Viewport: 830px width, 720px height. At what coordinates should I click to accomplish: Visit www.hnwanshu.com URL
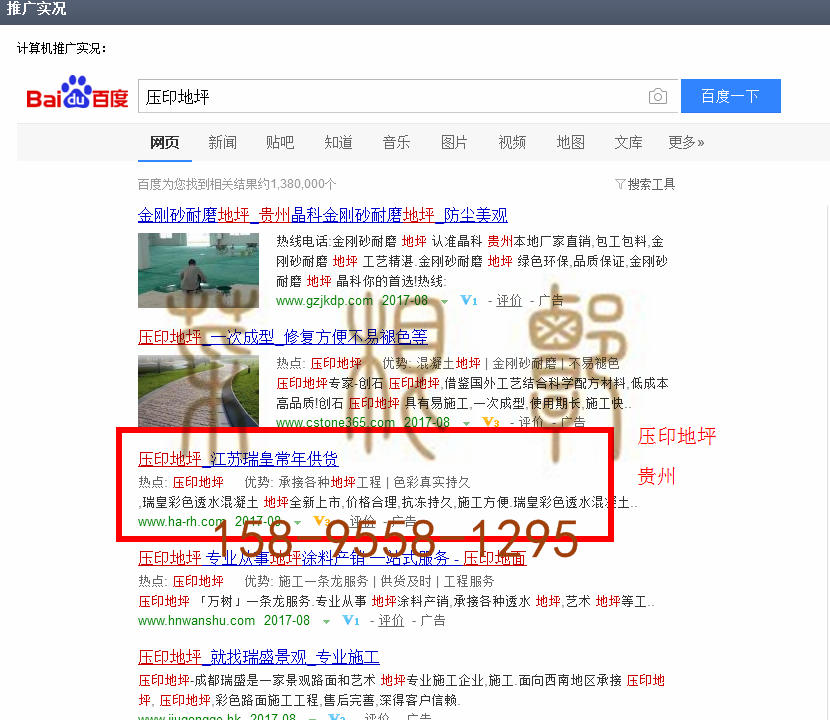pyautogui.click(x=196, y=620)
